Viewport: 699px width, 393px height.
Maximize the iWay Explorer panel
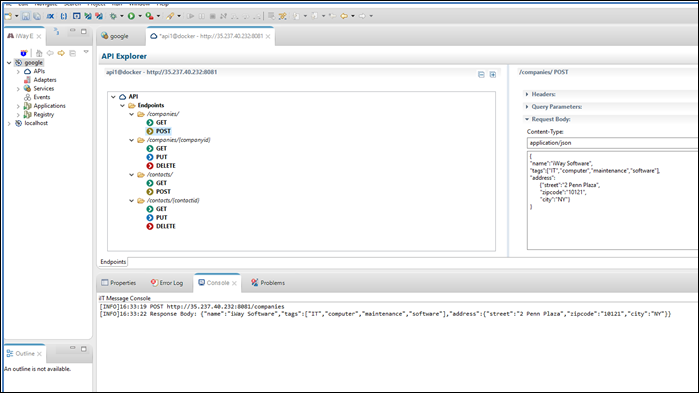tap(84, 31)
